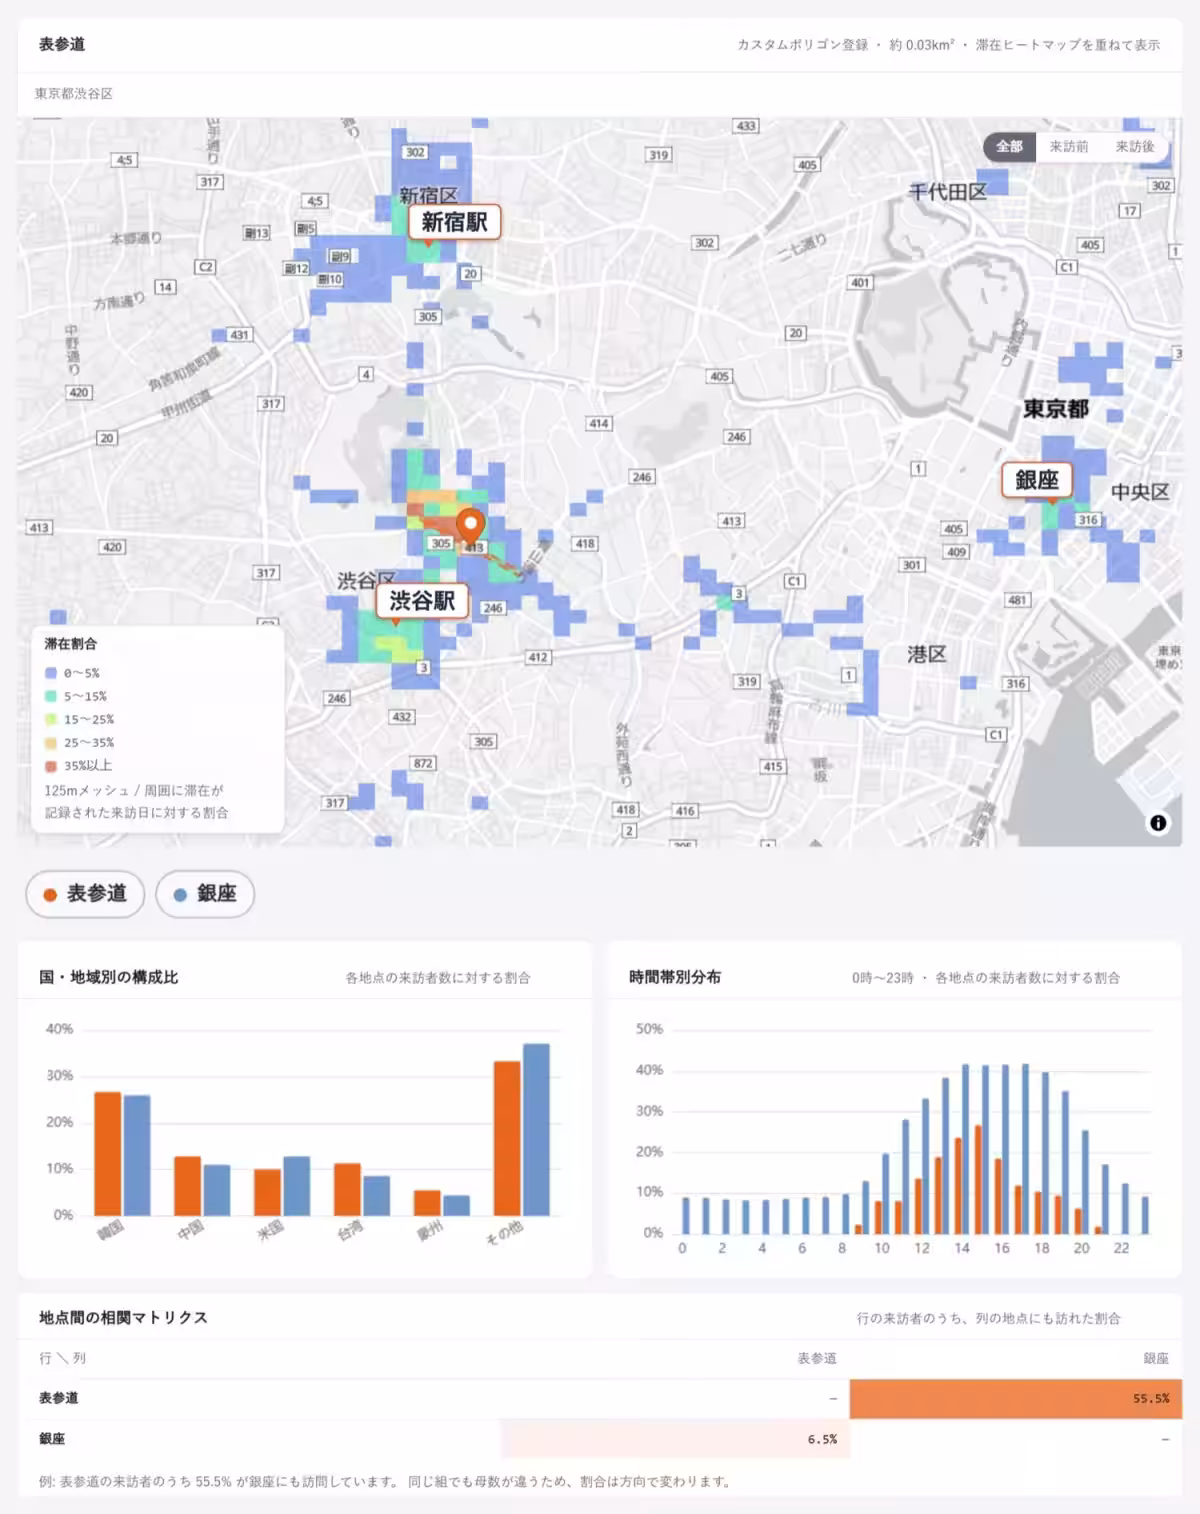Click the blue その他 bar

[x=536, y=1130]
